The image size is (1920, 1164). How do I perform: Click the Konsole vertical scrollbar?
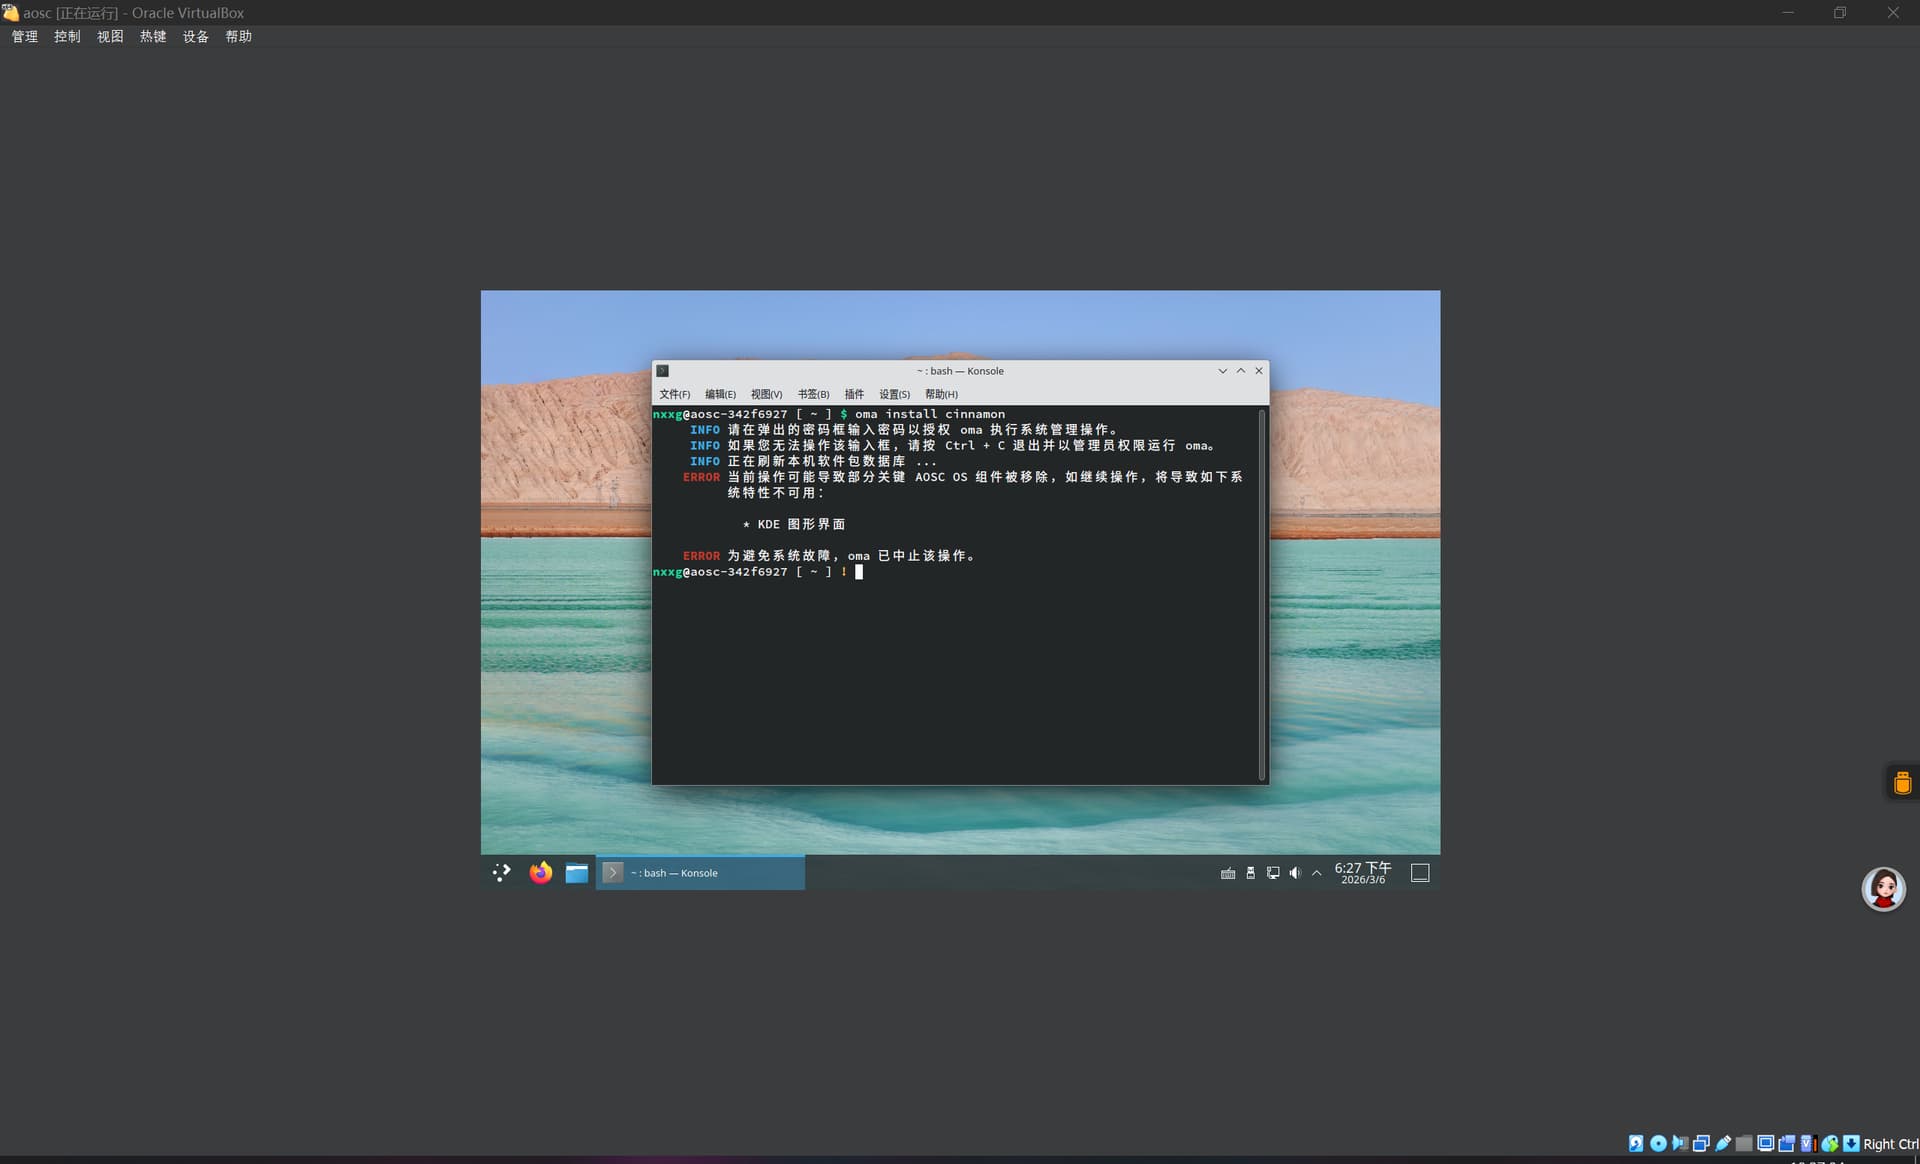[1262, 594]
